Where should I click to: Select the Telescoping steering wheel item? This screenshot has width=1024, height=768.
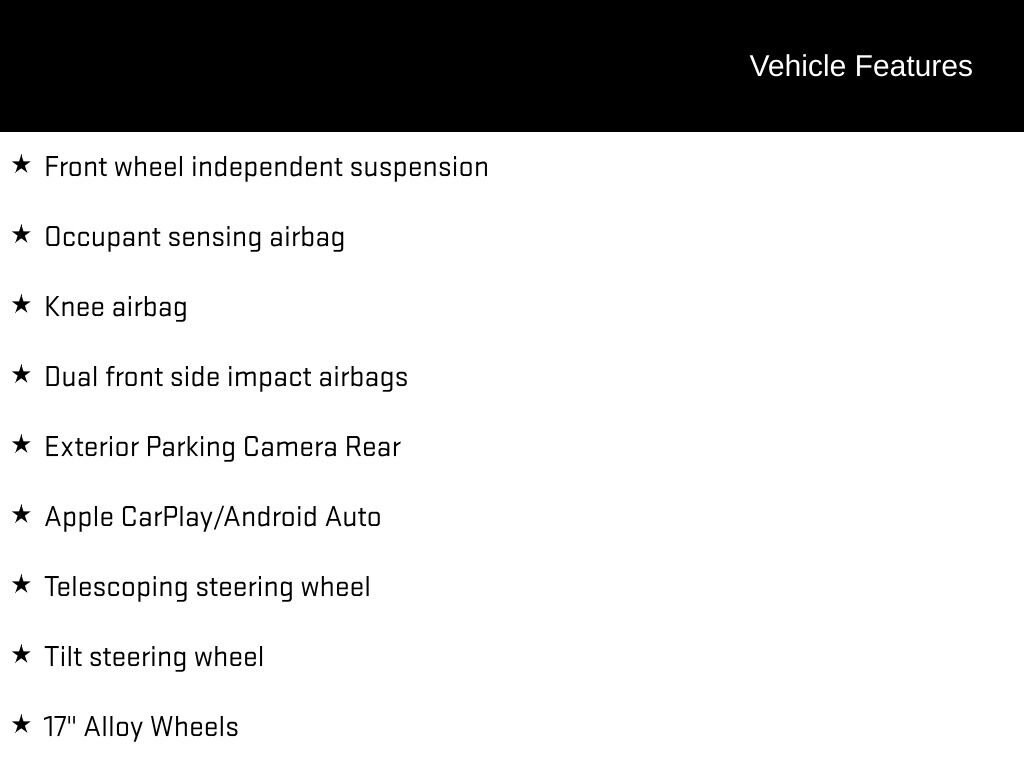pyautogui.click(x=208, y=587)
